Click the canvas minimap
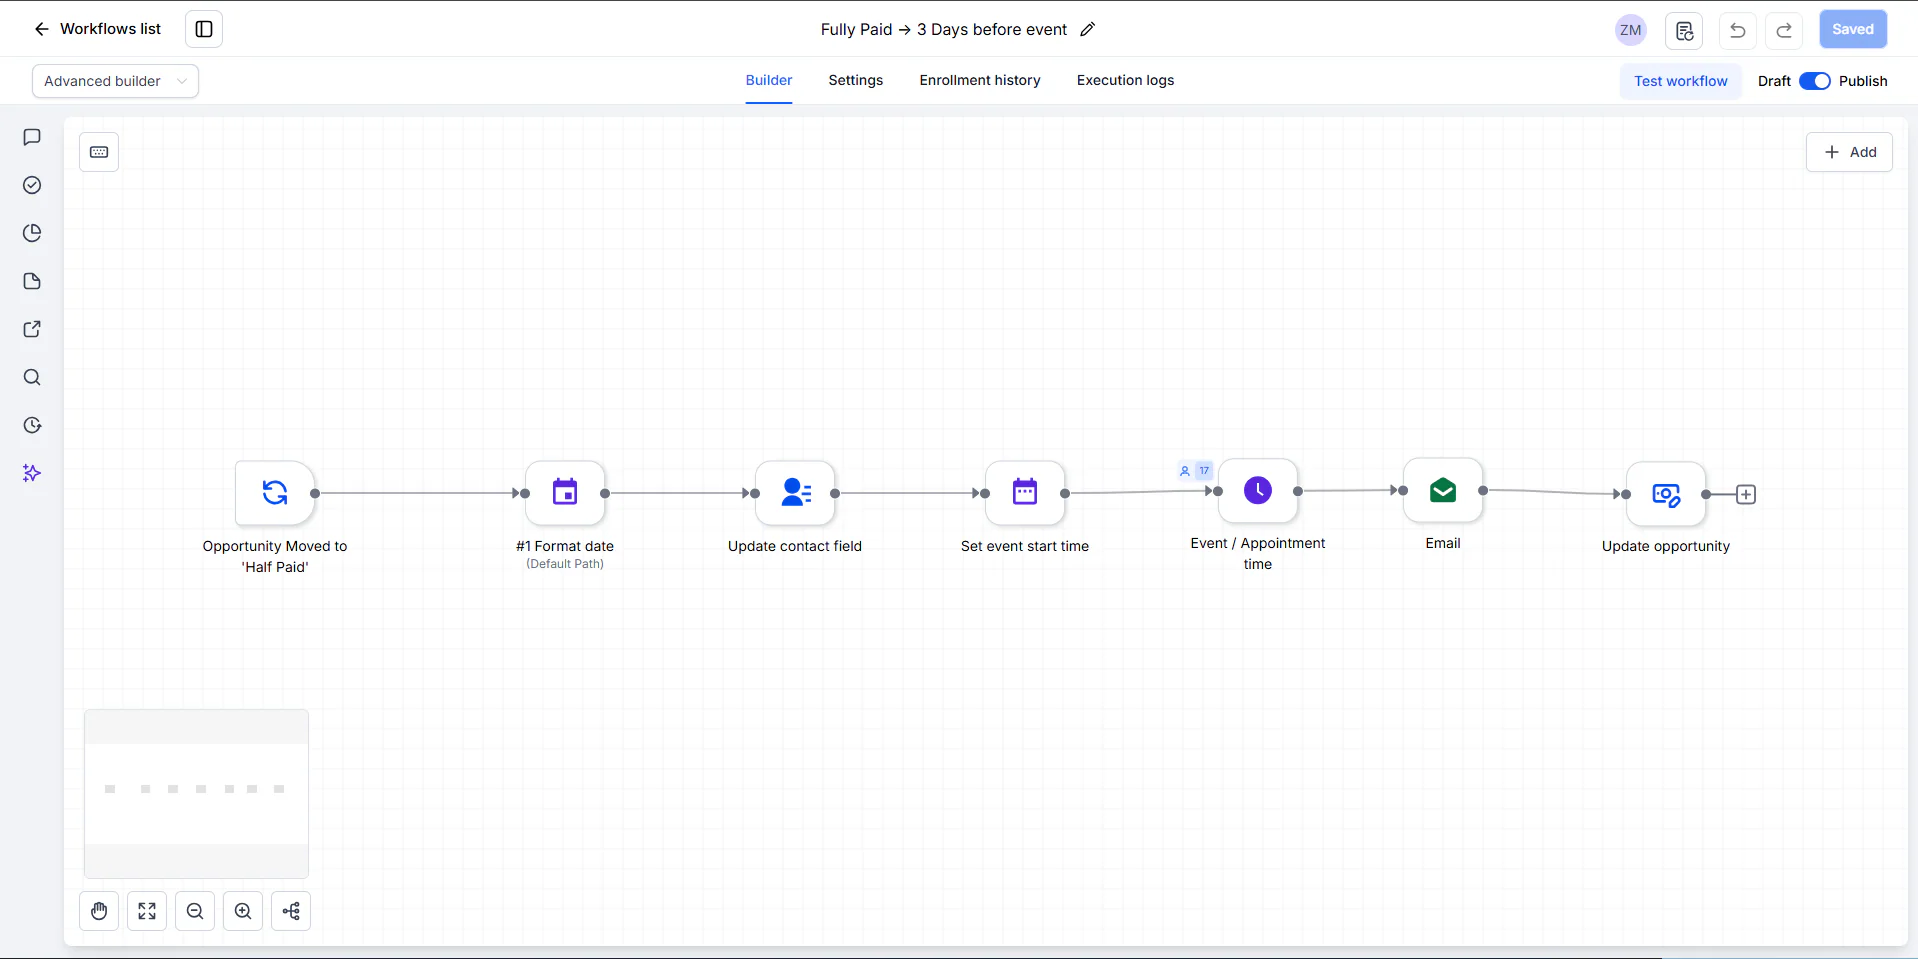1918x959 pixels. pos(197,794)
